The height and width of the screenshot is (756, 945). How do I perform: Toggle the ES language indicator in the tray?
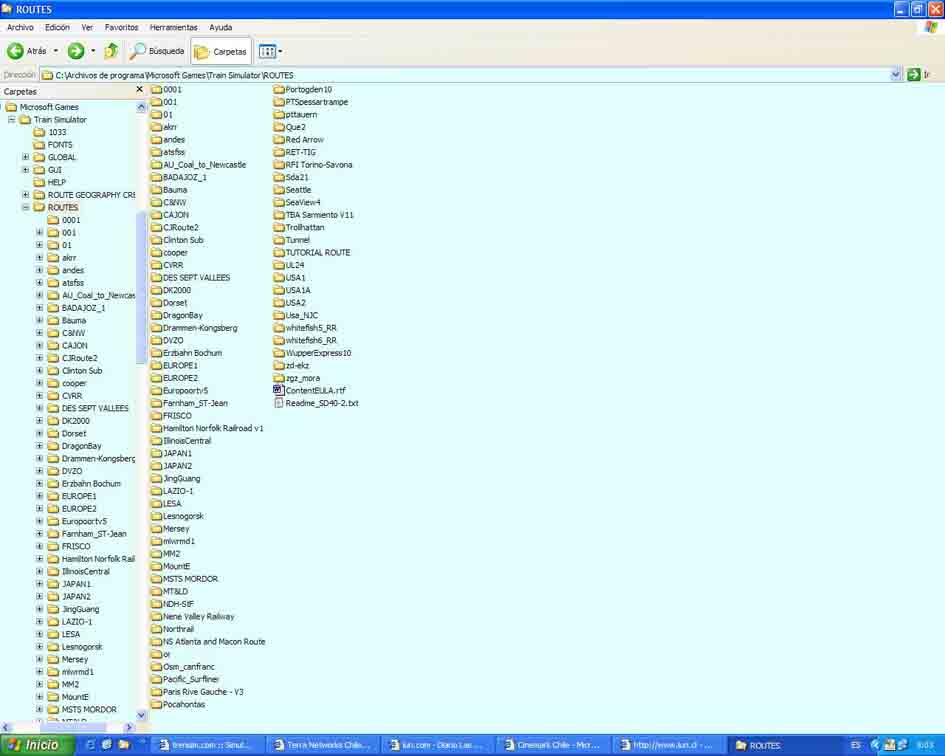pos(855,745)
